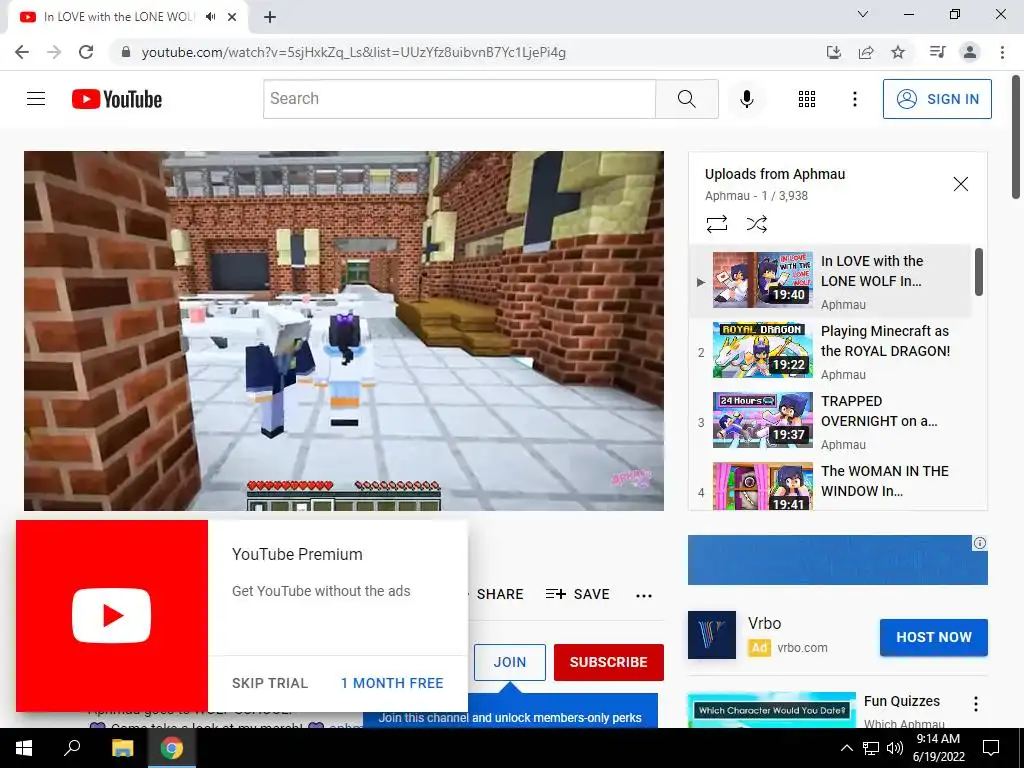
Task: Open a new browser tab
Action: [270, 17]
